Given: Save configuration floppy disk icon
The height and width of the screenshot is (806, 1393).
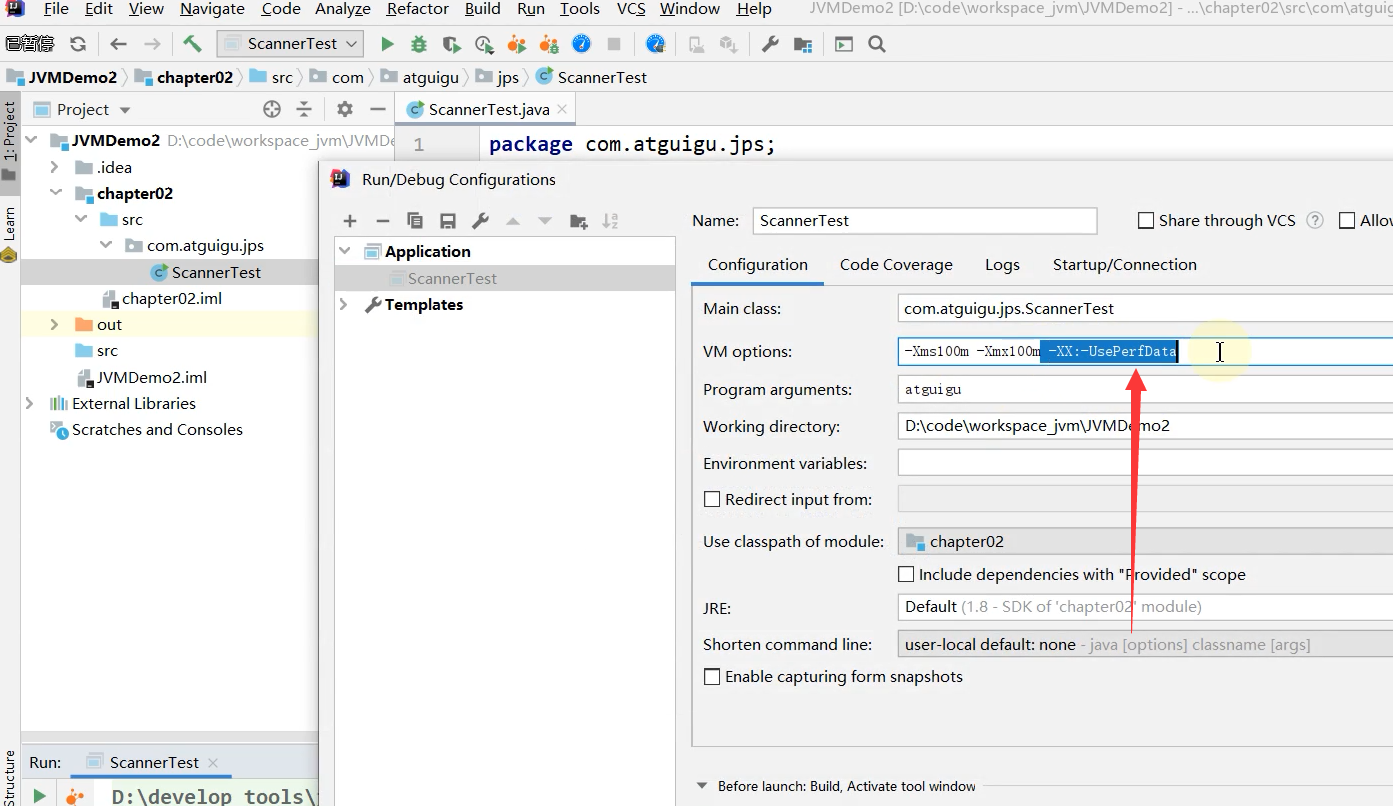Looking at the screenshot, I should click(448, 221).
